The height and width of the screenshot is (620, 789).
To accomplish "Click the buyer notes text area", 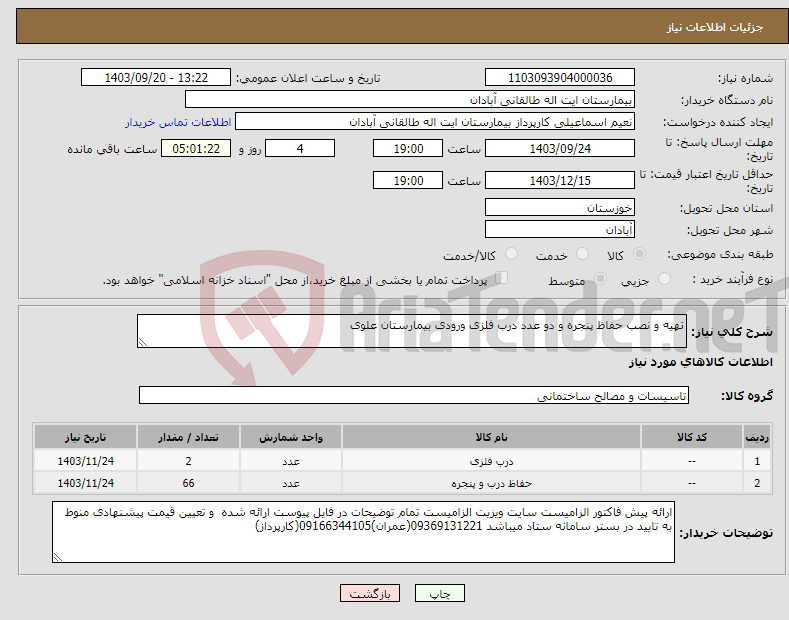I will point(363,532).
